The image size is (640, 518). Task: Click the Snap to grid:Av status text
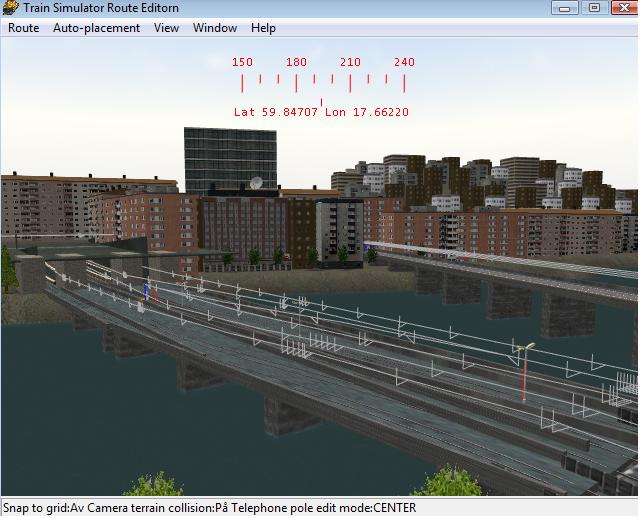43,508
